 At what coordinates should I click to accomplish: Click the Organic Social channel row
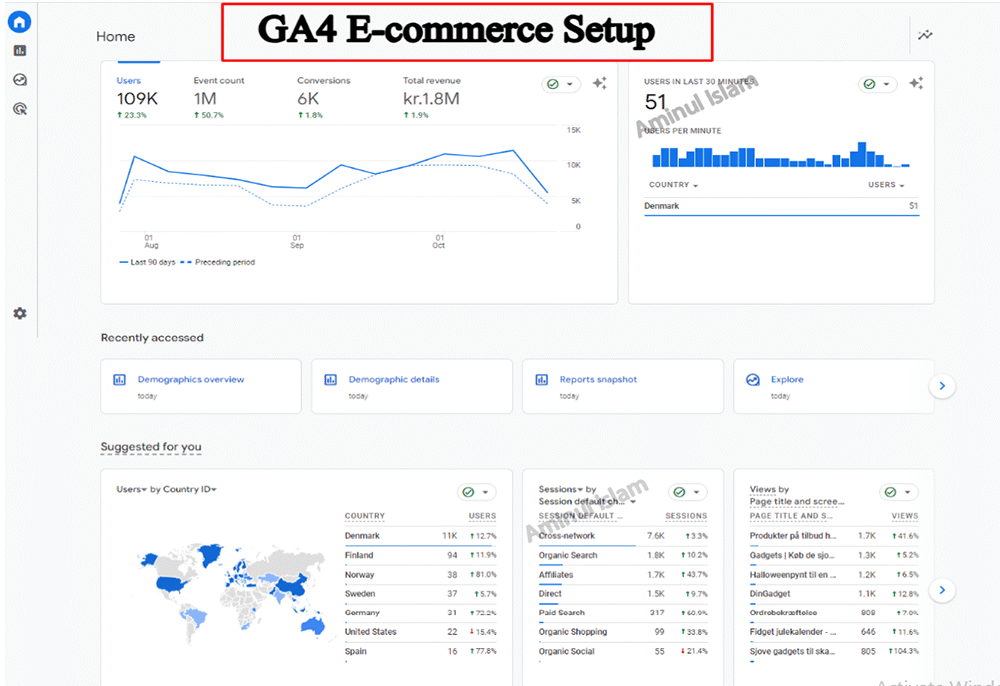[x=623, y=652]
